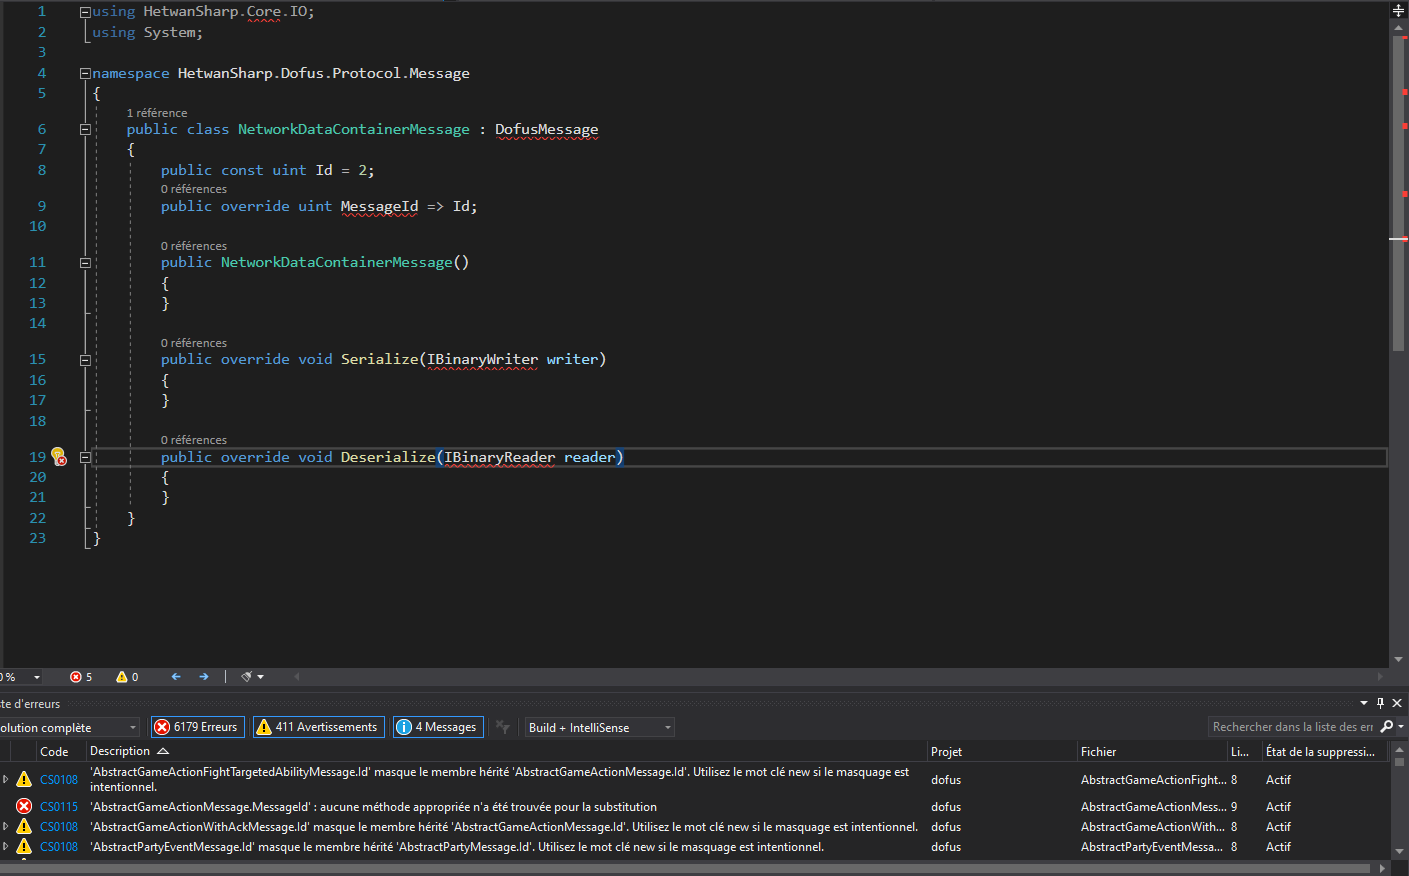
Task: Click the editor vertical scrollbar thumb
Action: pyautogui.click(x=1398, y=193)
